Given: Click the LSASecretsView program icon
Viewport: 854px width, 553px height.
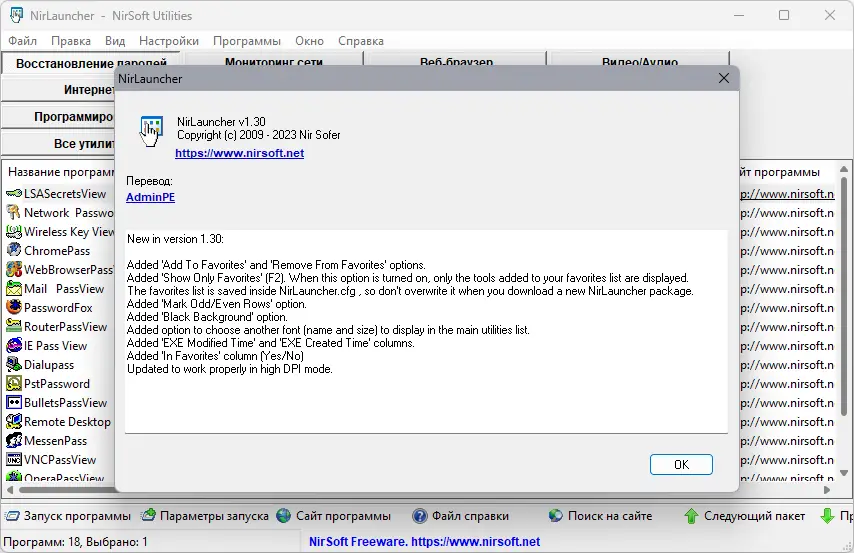Looking at the screenshot, I should (14, 194).
